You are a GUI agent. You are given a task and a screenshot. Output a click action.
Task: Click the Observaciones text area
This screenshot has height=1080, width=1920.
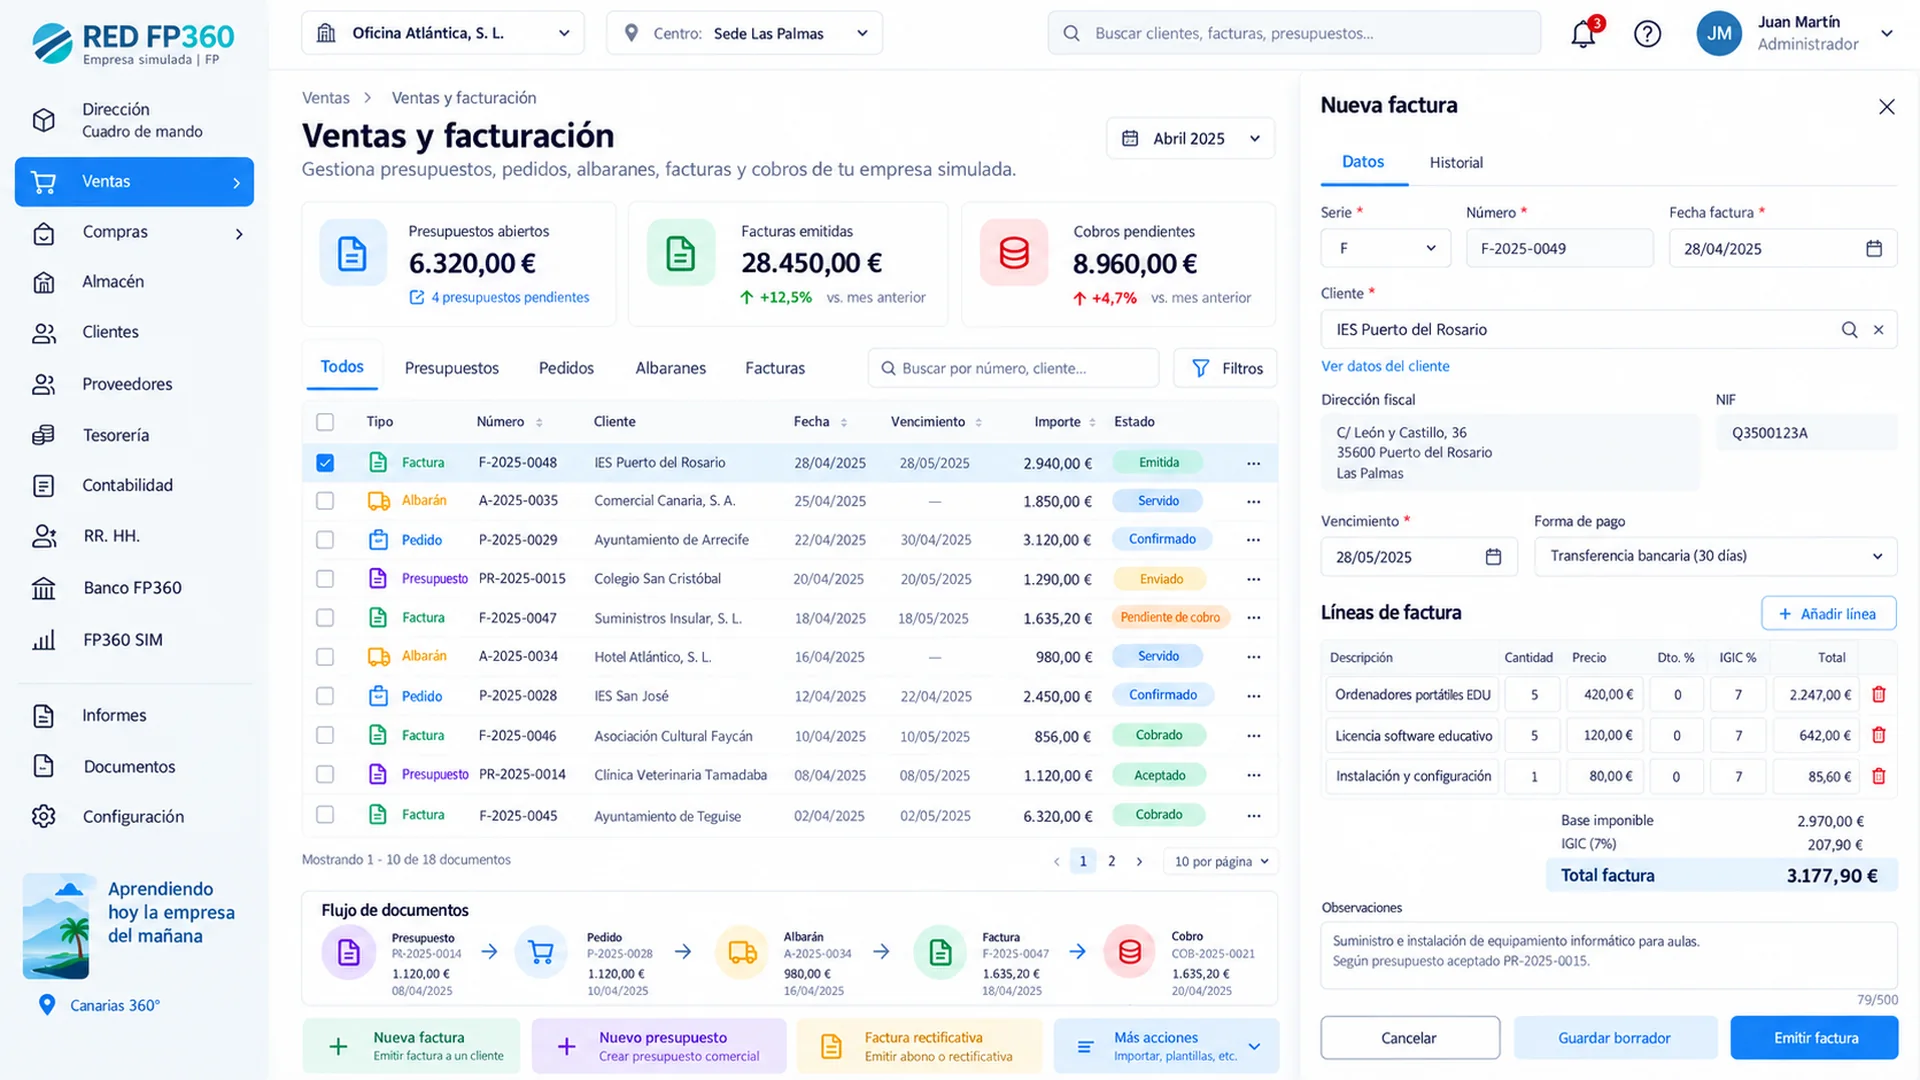(1609, 955)
